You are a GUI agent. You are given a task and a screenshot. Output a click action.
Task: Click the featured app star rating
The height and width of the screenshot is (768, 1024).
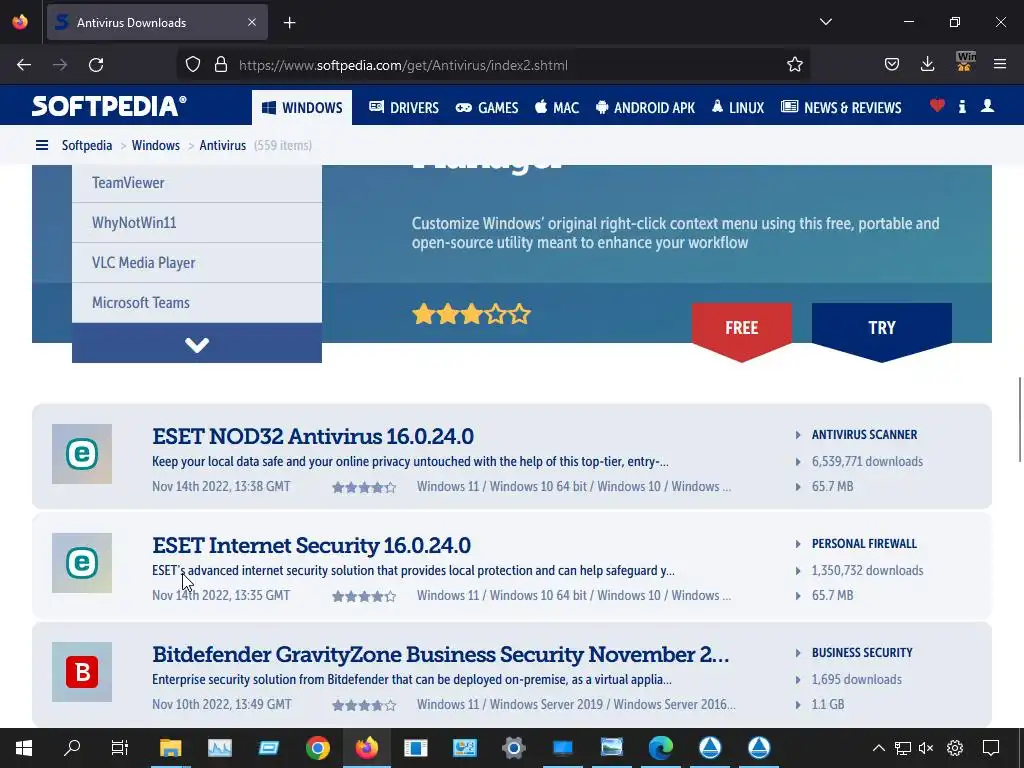click(472, 314)
